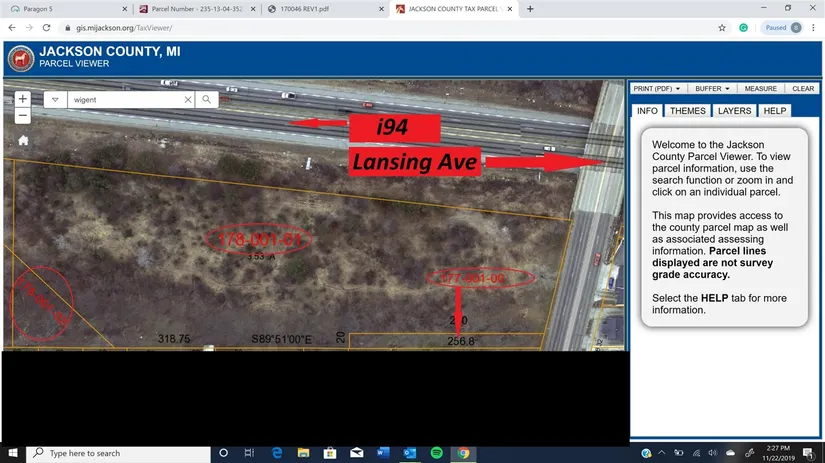
Task: Open the BUFFER dropdown menu
Action: tap(713, 89)
